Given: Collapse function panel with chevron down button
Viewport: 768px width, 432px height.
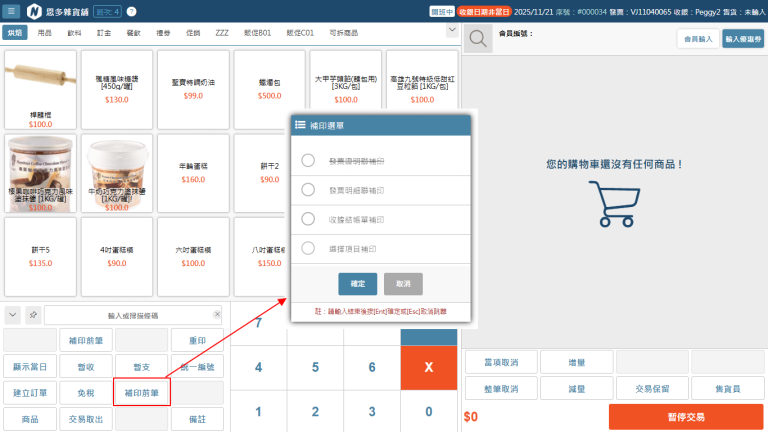Looking at the screenshot, I should pos(13,315).
